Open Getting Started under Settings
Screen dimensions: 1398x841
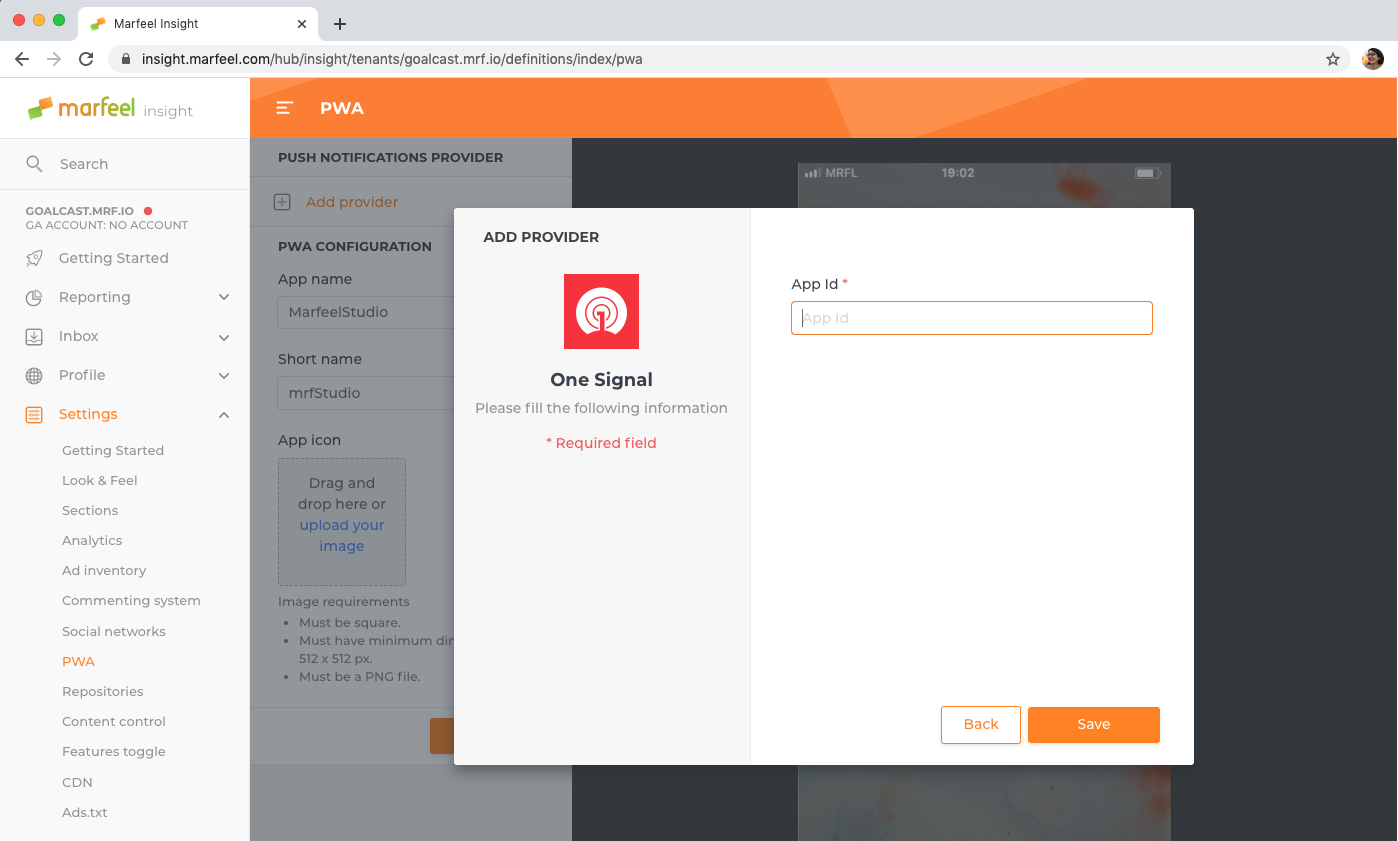click(x=113, y=450)
